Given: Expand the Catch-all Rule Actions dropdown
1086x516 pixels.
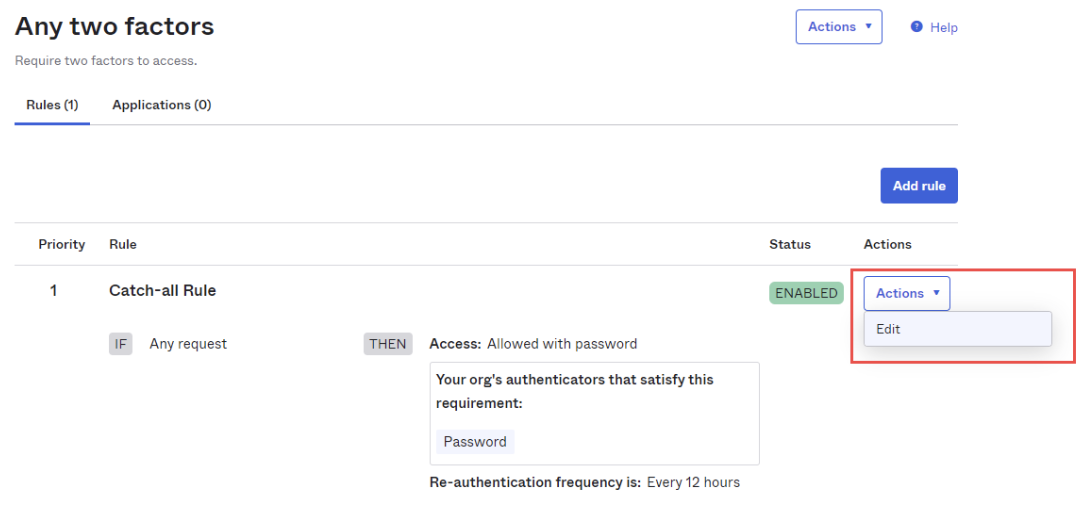Looking at the screenshot, I should pyautogui.click(x=907, y=293).
